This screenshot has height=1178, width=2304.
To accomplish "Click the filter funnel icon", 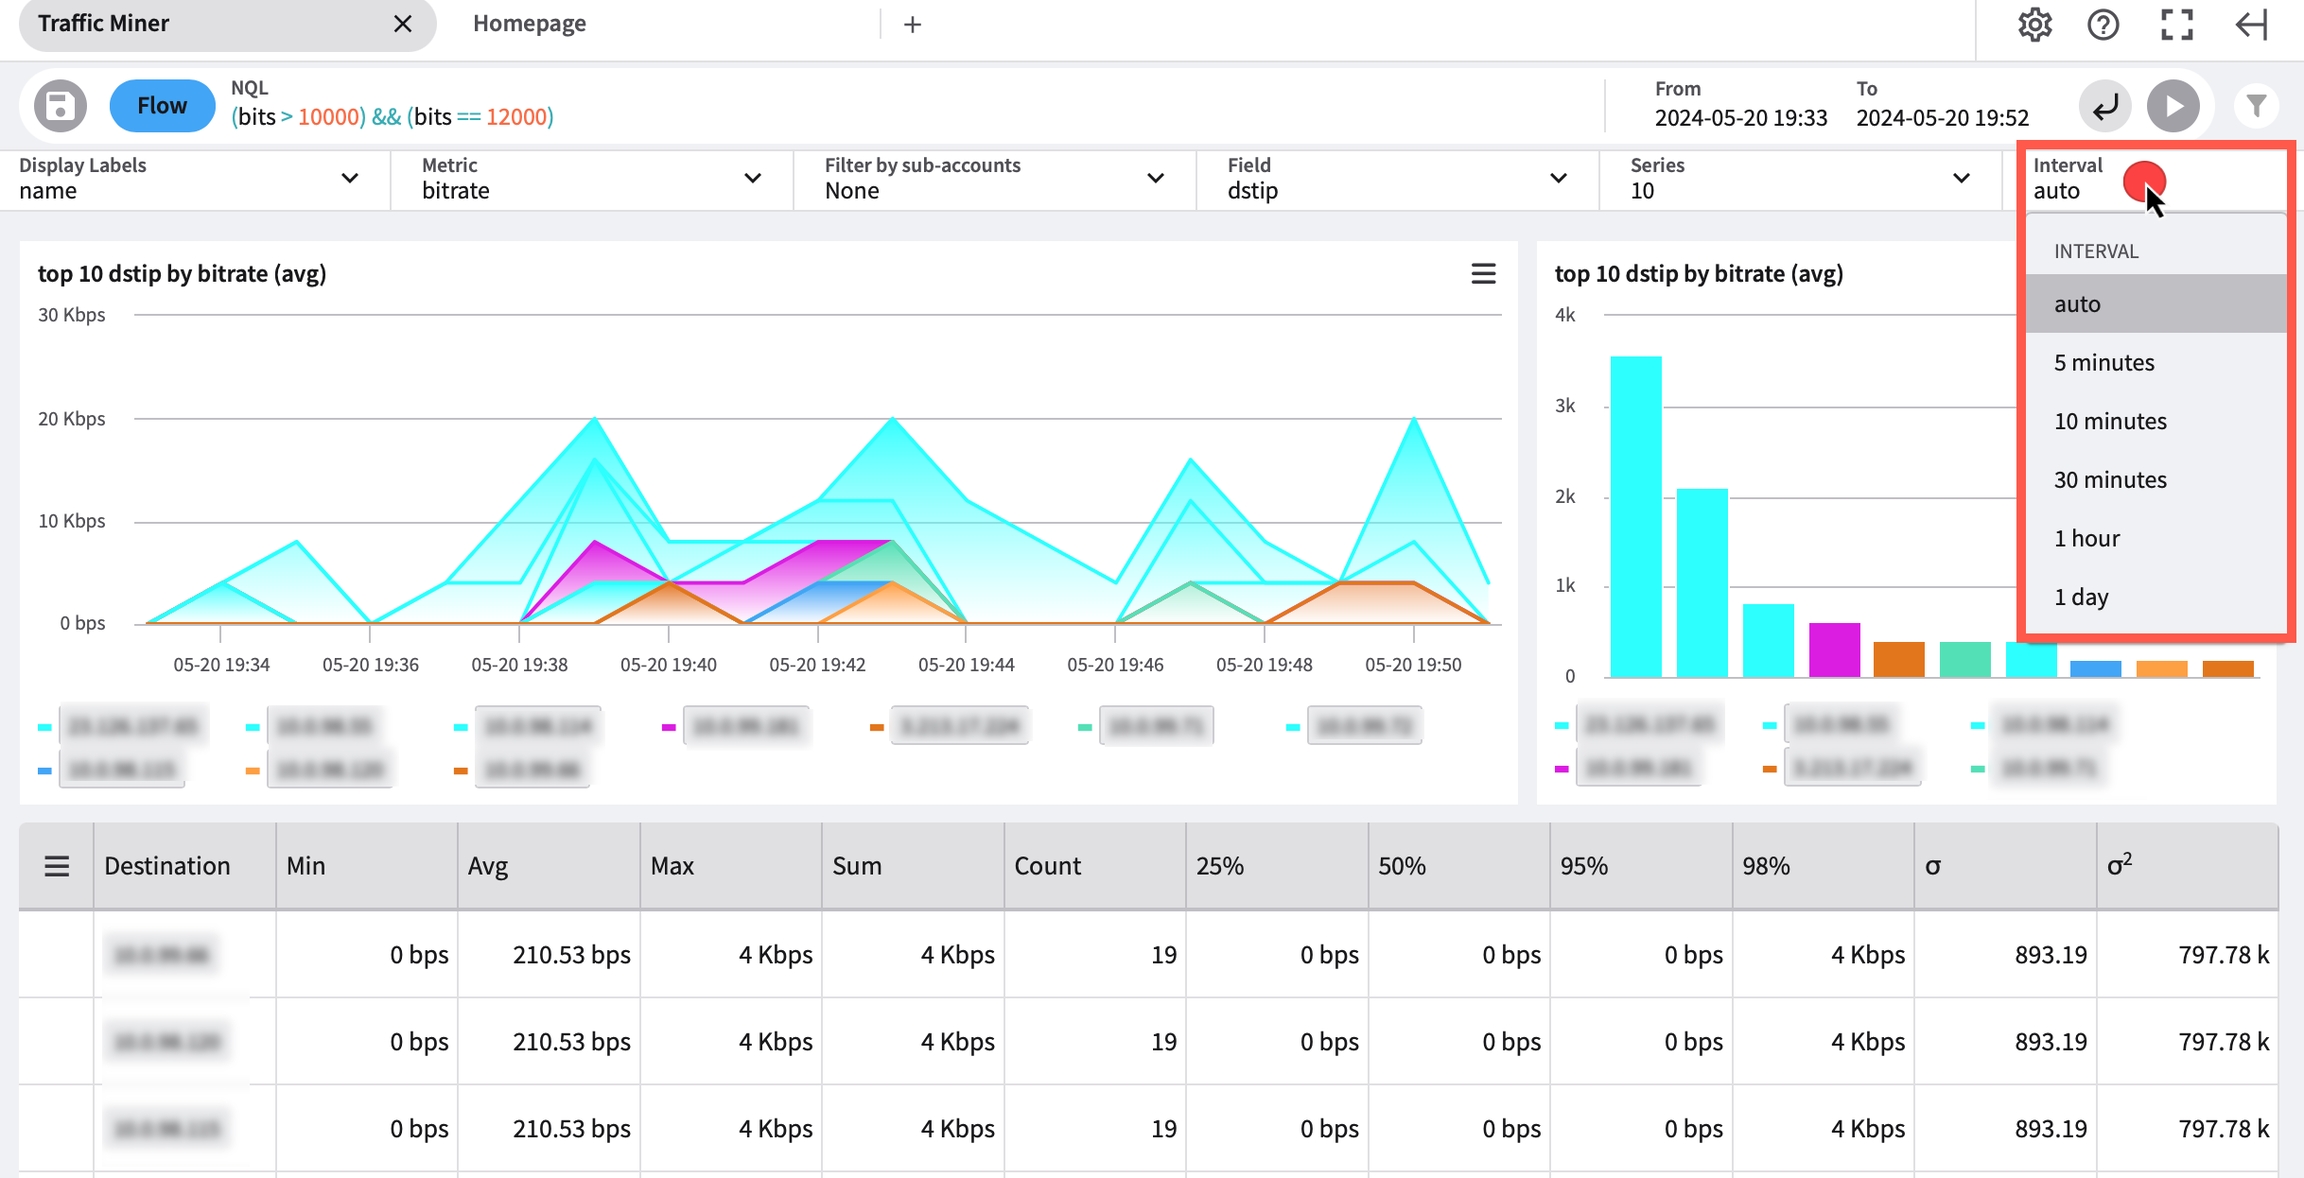I will coord(2256,106).
